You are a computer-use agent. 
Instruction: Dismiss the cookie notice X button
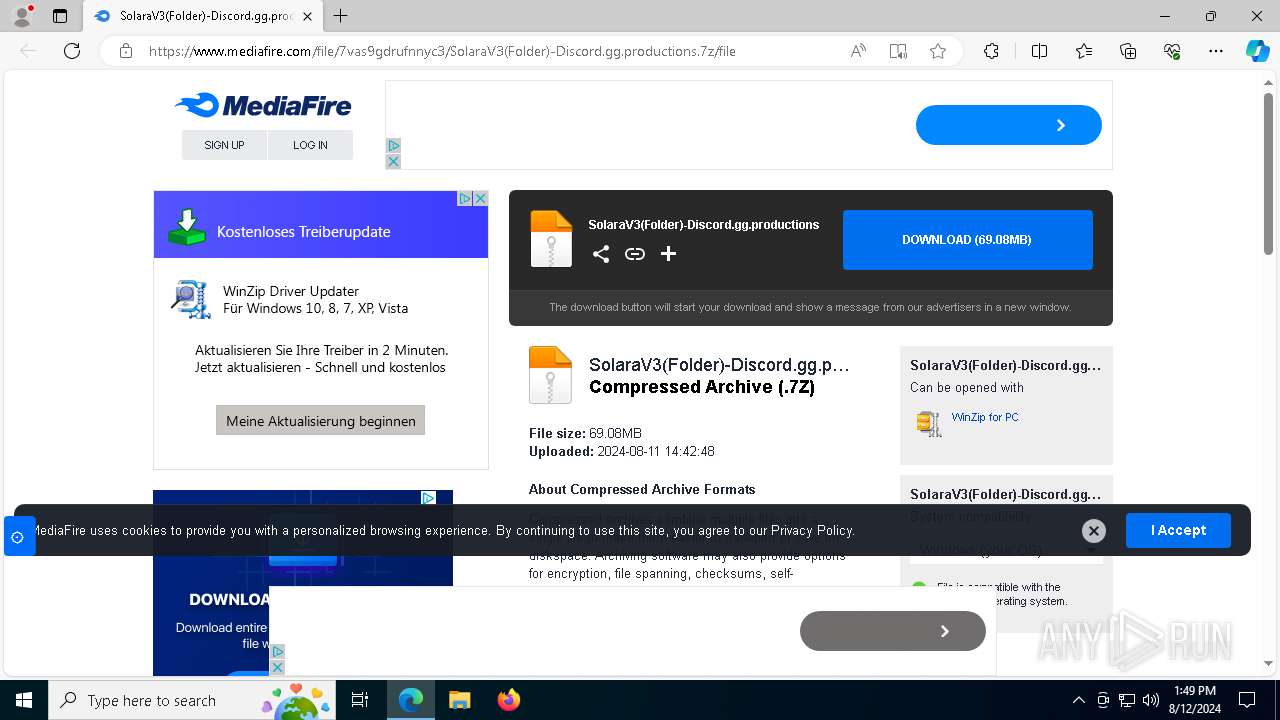point(1094,531)
